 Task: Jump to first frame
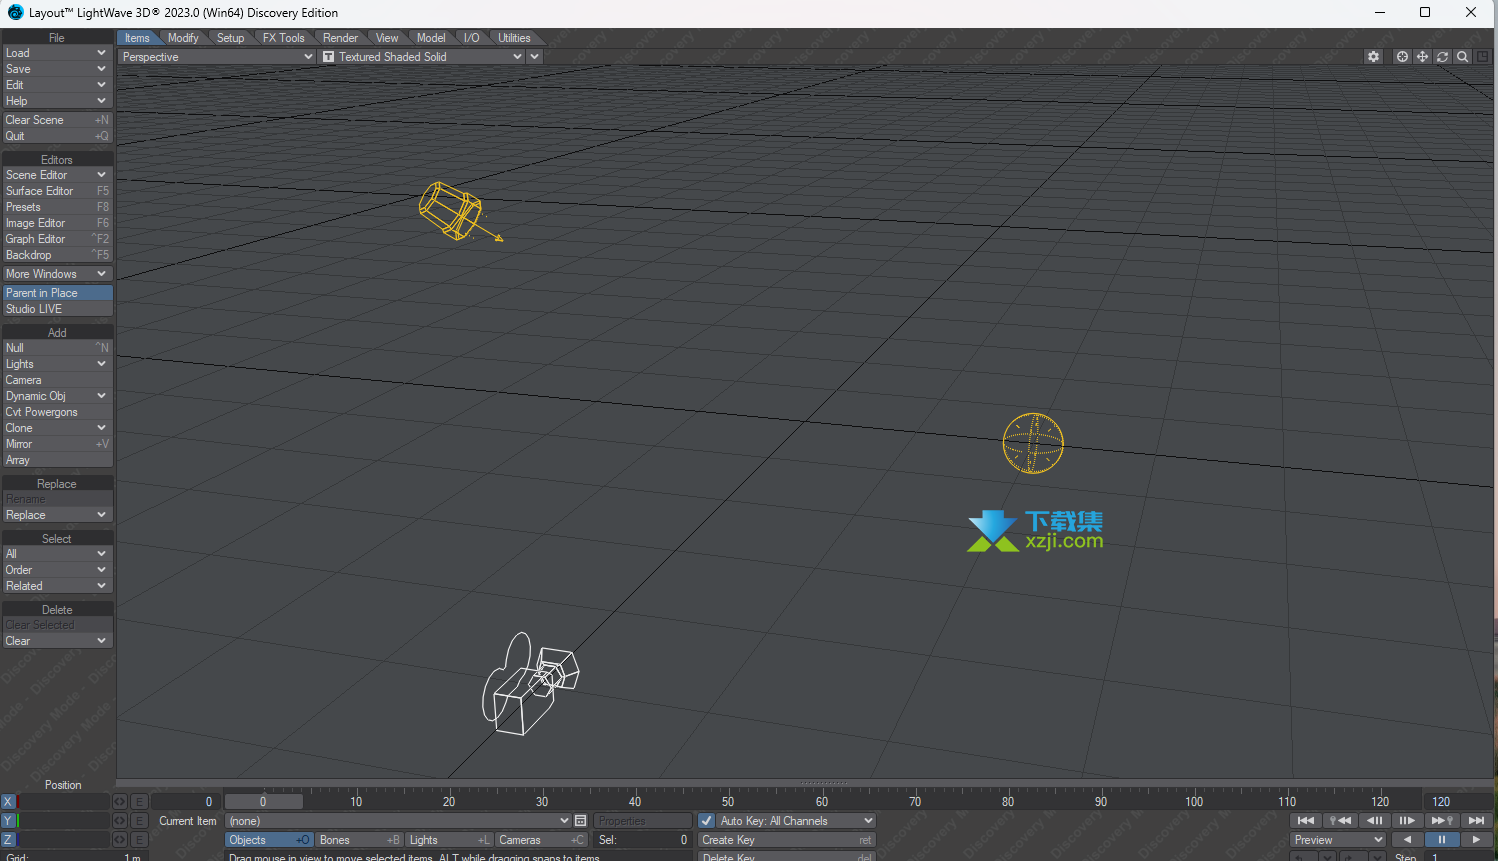[1305, 821]
